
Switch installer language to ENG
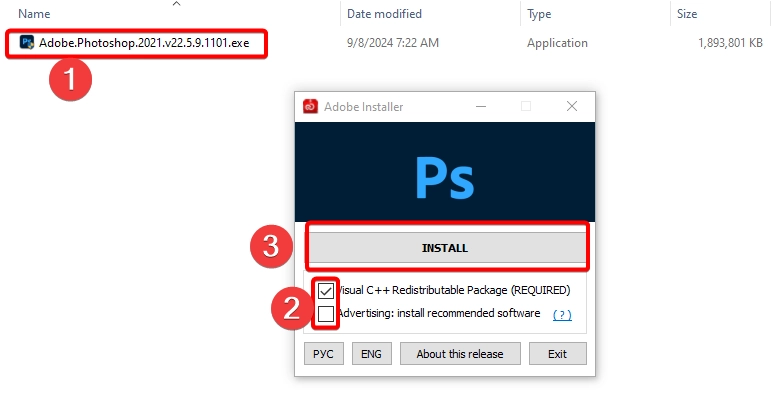pos(372,354)
